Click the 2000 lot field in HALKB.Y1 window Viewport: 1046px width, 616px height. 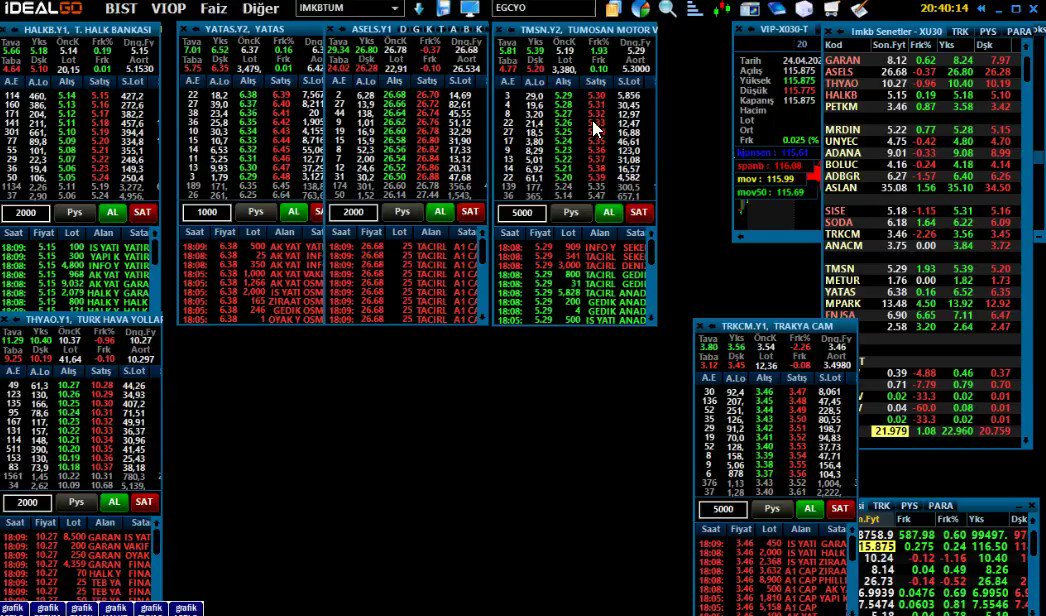click(x=26, y=213)
